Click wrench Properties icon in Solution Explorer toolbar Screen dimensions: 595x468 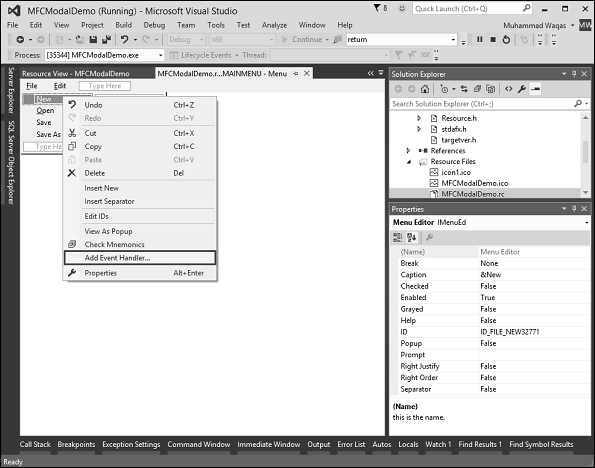[x=522, y=89]
